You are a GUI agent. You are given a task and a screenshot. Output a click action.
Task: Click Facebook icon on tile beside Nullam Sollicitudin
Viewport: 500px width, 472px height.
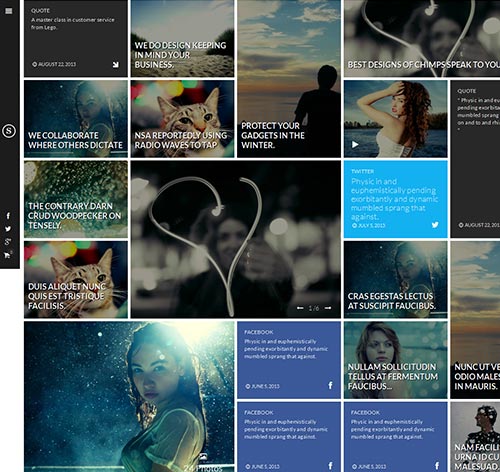tap(330, 386)
